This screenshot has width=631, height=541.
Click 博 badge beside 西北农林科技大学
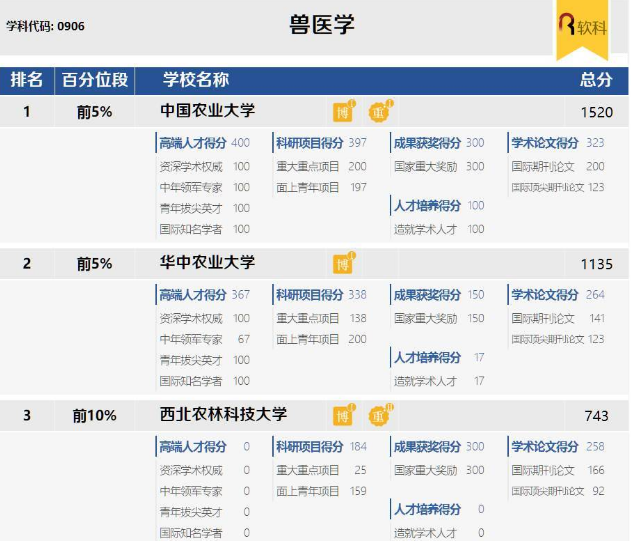(343, 415)
